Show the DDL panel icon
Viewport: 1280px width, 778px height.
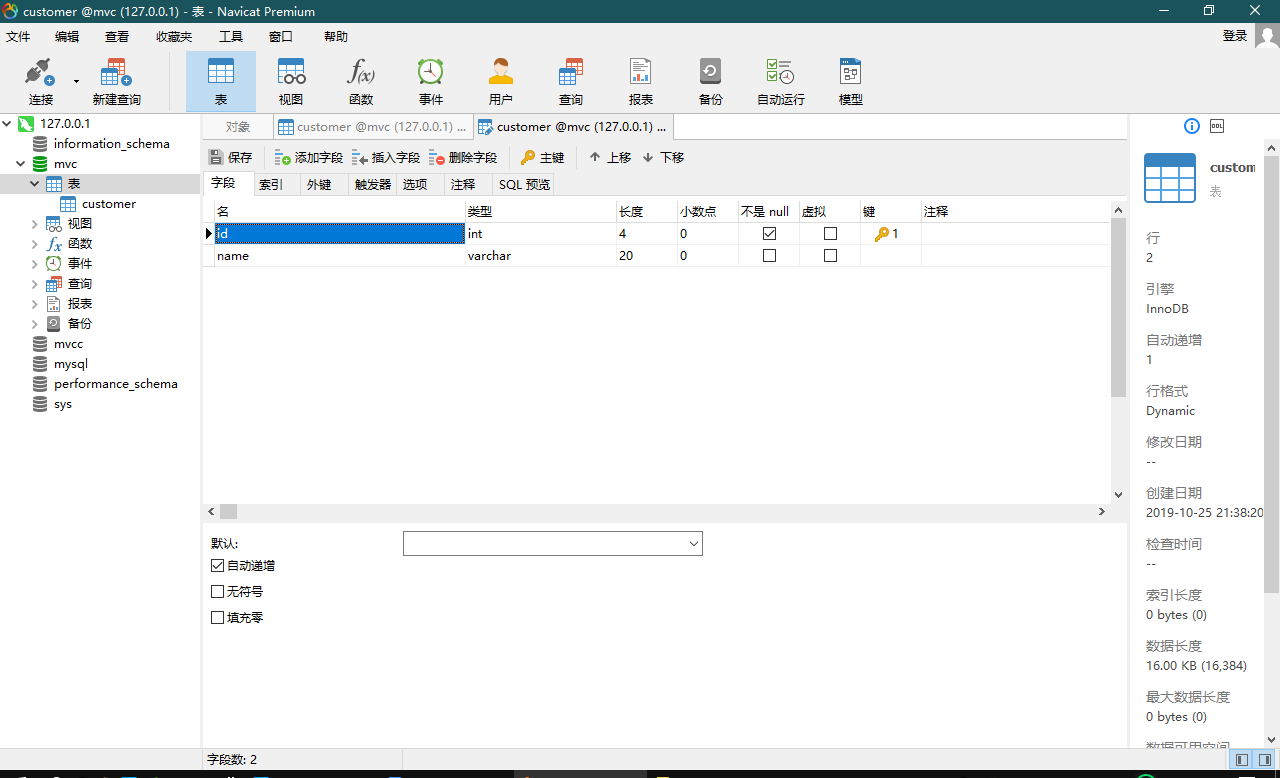click(1217, 126)
